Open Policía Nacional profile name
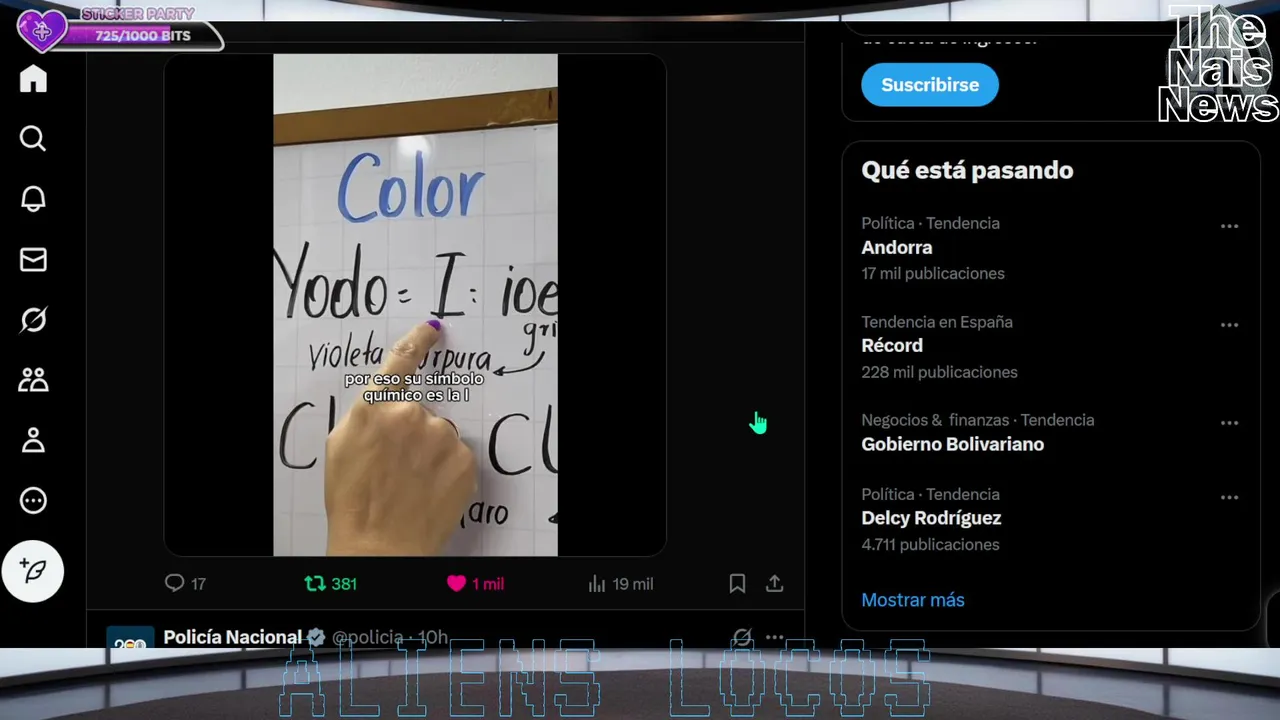Image resolution: width=1280 pixels, height=720 pixels. [232, 637]
